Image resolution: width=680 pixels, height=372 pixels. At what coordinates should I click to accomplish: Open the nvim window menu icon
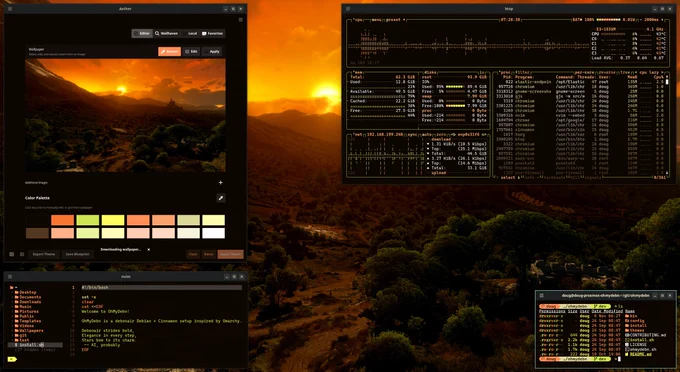[x=10, y=277]
